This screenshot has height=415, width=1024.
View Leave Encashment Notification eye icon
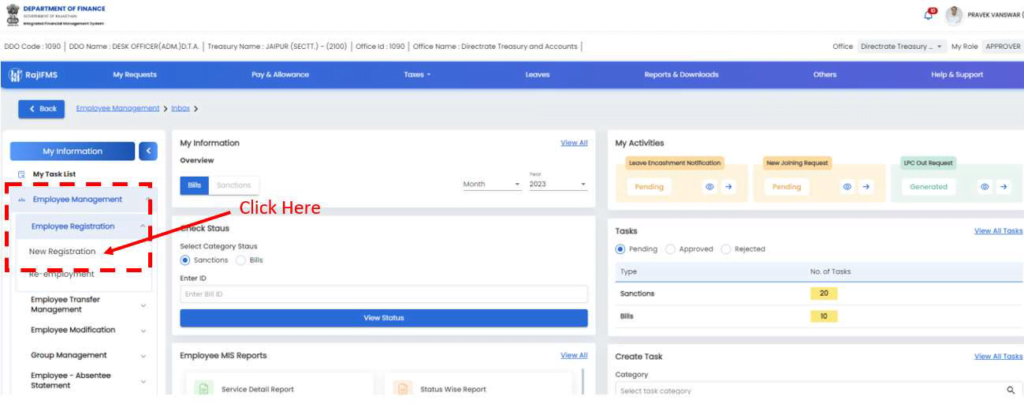click(x=709, y=187)
